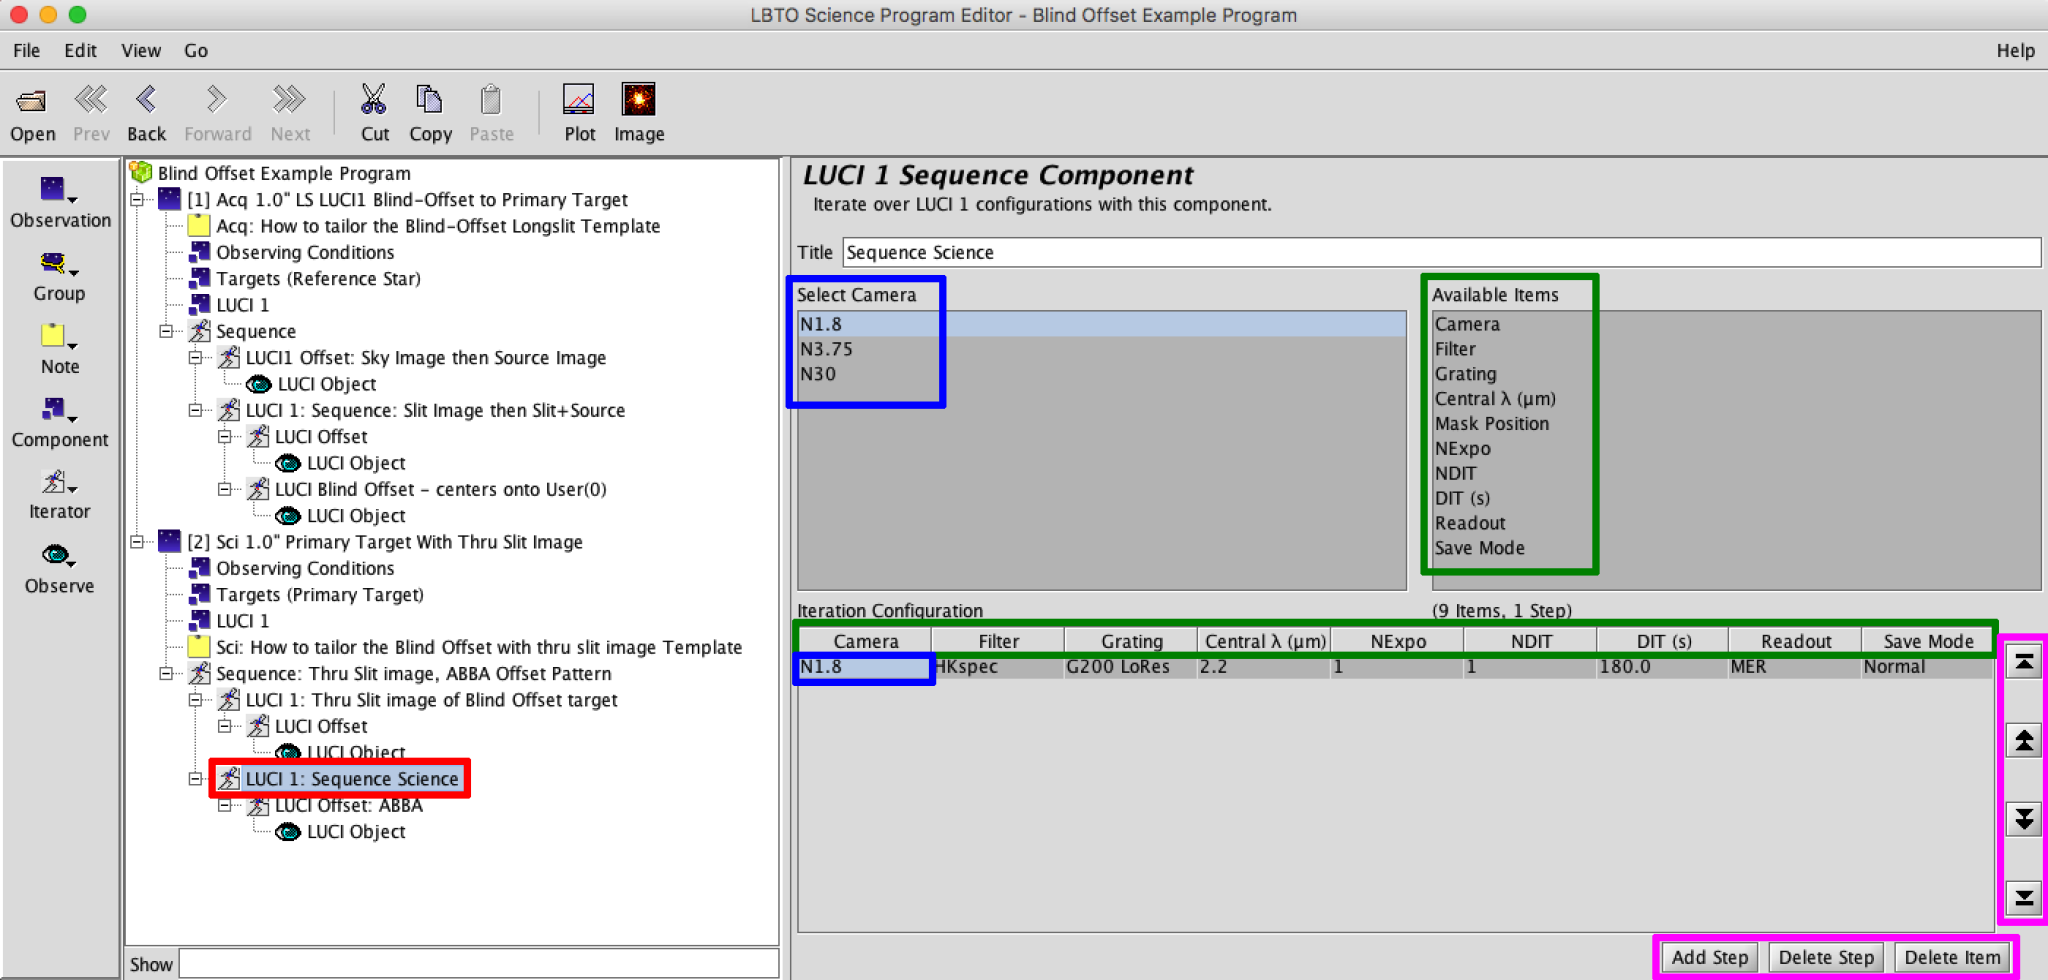The height and width of the screenshot is (980, 2048).
Task: Edit the Title field Sequence Science
Action: [1441, 252]
